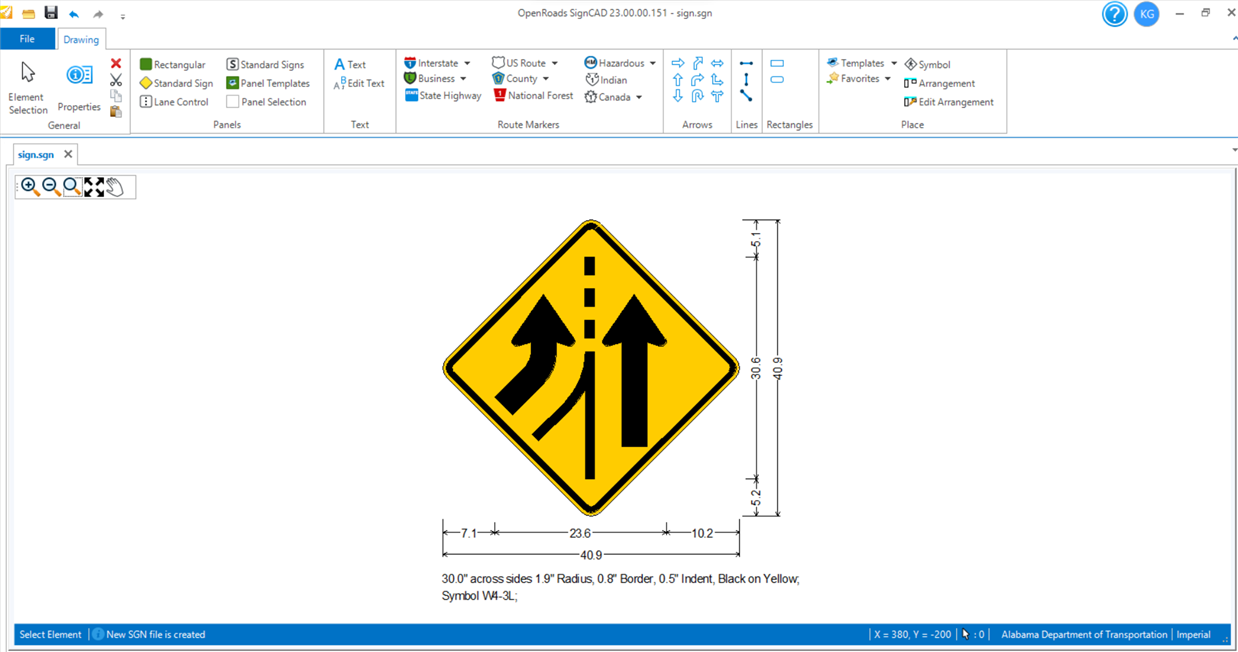Select the sign.sgn document tab
The width and height of the screenshot is (1238, 652).
36,155
